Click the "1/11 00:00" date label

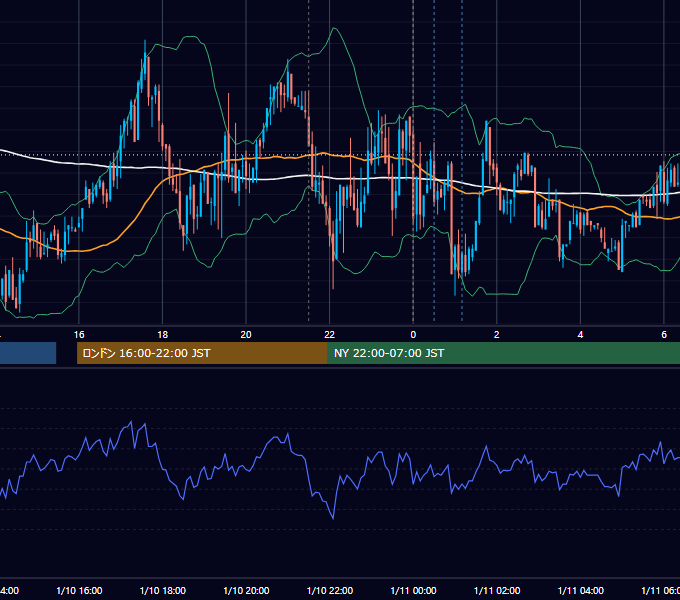point(413,590)
